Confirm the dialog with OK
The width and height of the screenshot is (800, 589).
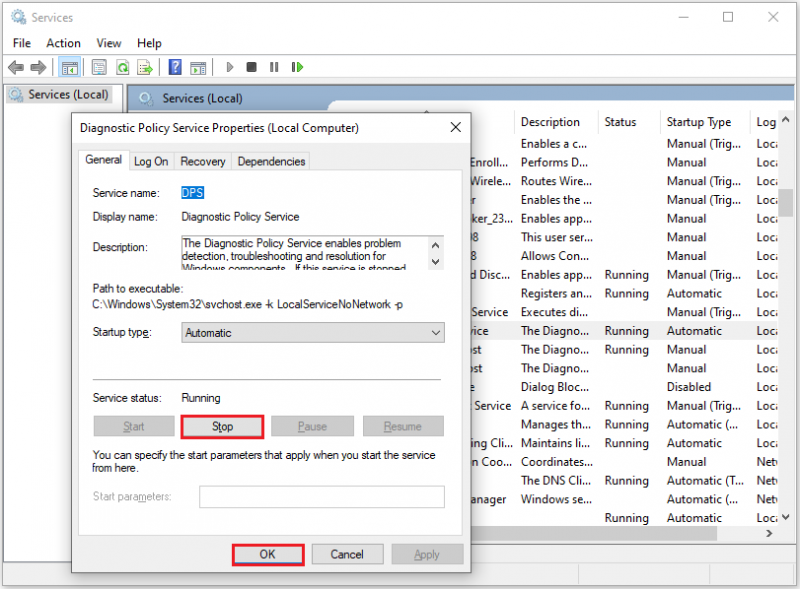(268, 555)
